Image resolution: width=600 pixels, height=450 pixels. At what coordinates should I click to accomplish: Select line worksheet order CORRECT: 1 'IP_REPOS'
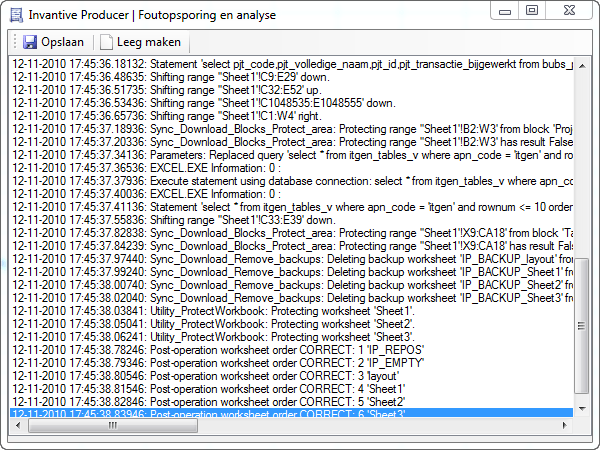click(x=292, y=350)
